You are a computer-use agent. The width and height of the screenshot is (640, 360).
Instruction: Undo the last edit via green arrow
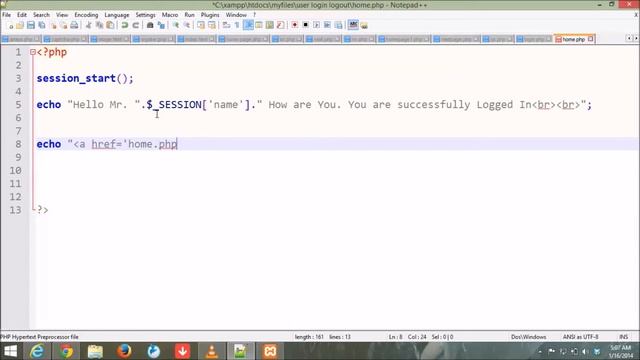(124, 25)
